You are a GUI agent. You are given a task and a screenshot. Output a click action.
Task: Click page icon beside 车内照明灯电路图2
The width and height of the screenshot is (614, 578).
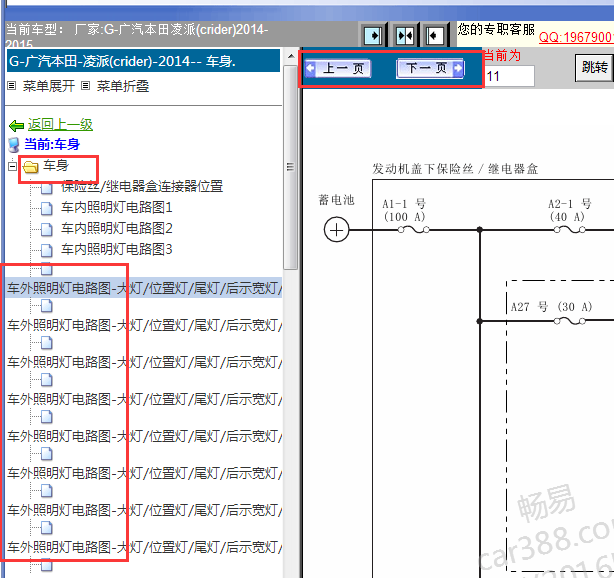point(47,229)
